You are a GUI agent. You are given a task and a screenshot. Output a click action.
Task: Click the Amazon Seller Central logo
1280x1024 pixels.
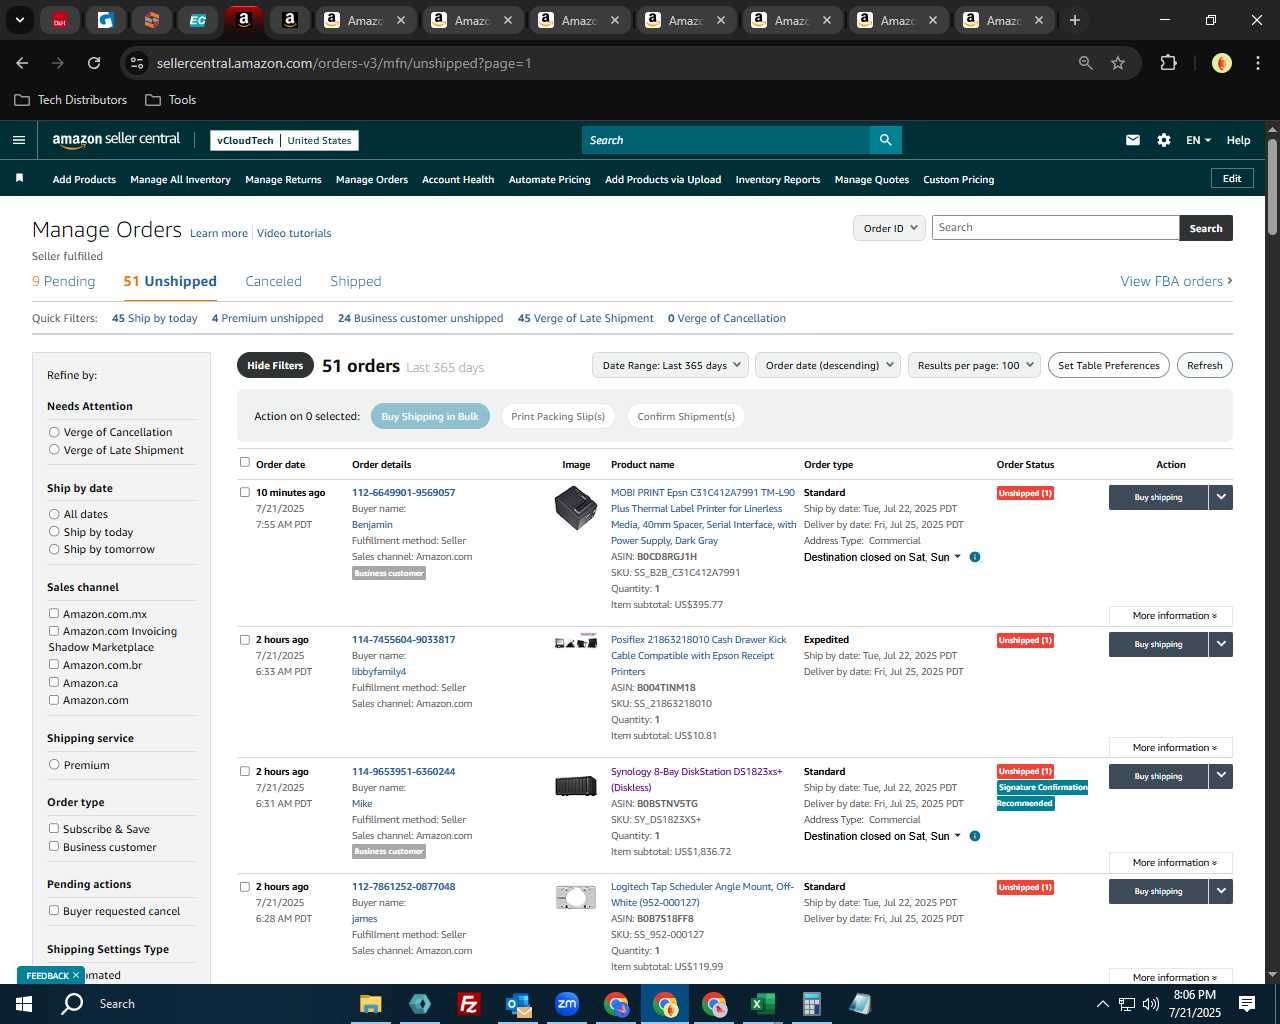[x=116, y=140]
